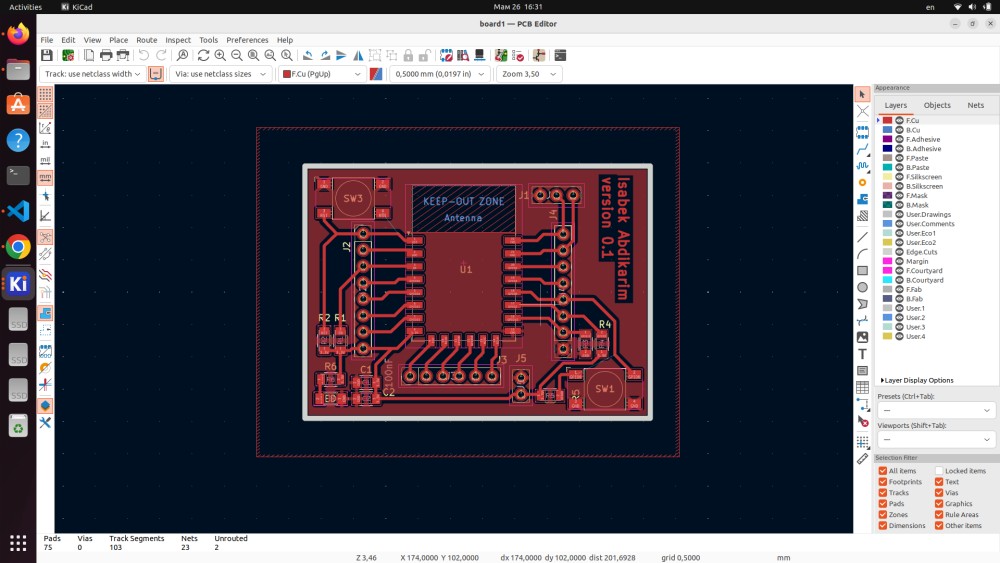Switch units to millimeters
The image size is (1000, 563).
pos(45,177)
